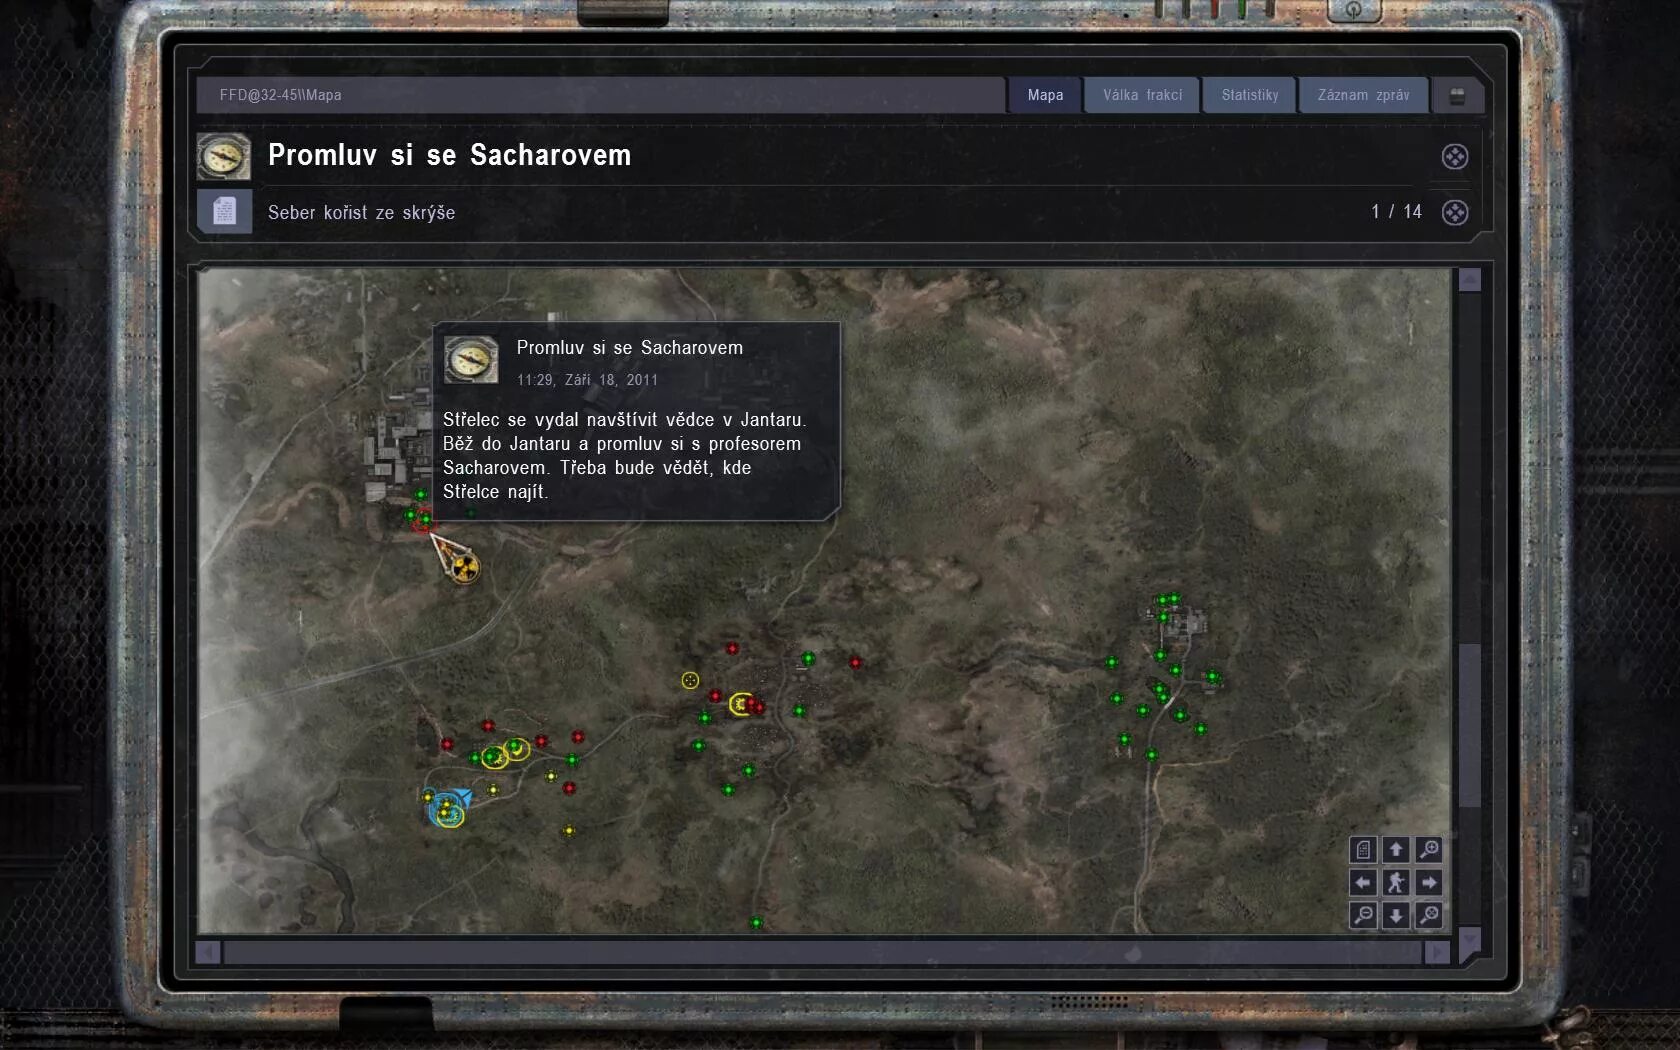Click green marker at bottom edge of map
This screenshot has width=1680, height=1050.
coord(756,922)
